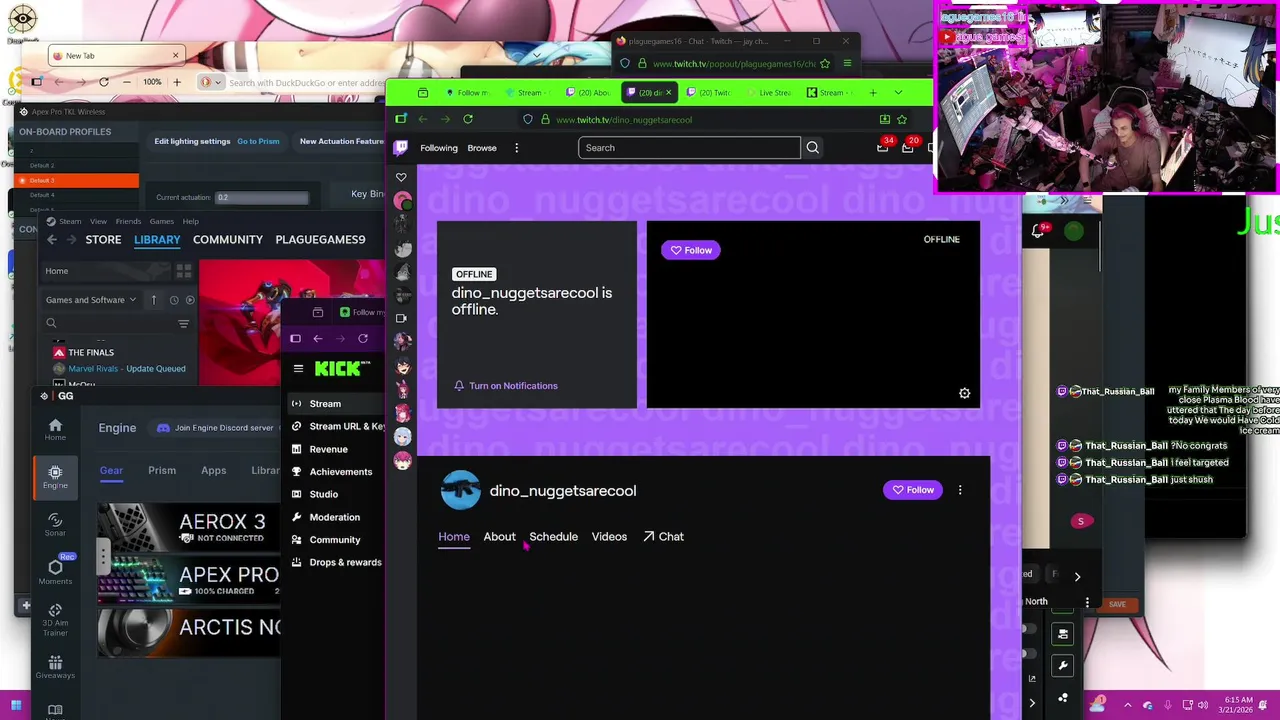The height and width of the screenshot is (720, 1280).
Task: Click Steam library recent clock filter icon
Action: (x=174, y=300)
